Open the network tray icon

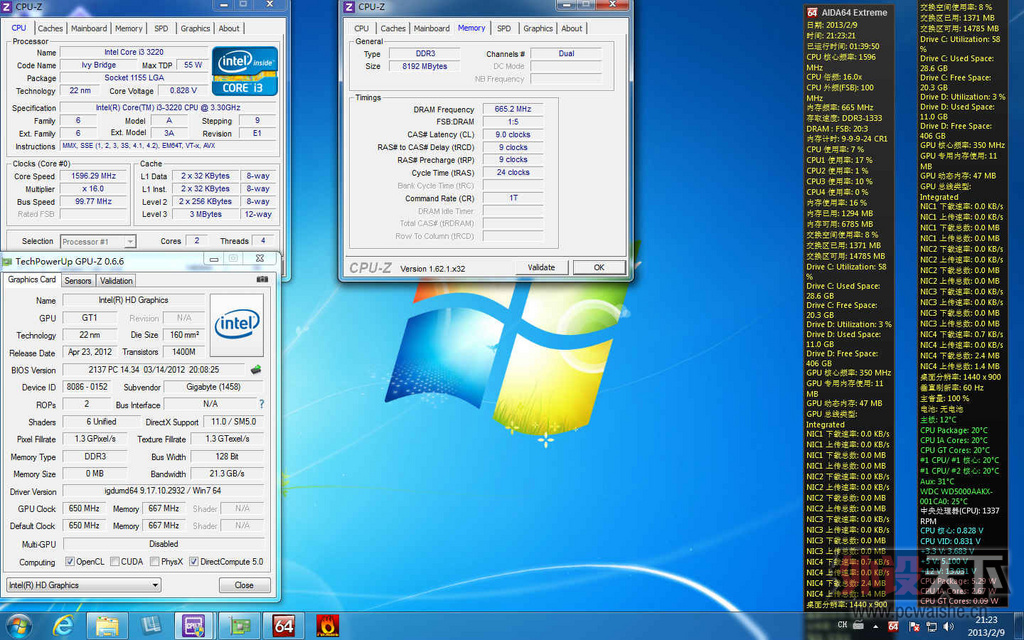click(931, 626)
